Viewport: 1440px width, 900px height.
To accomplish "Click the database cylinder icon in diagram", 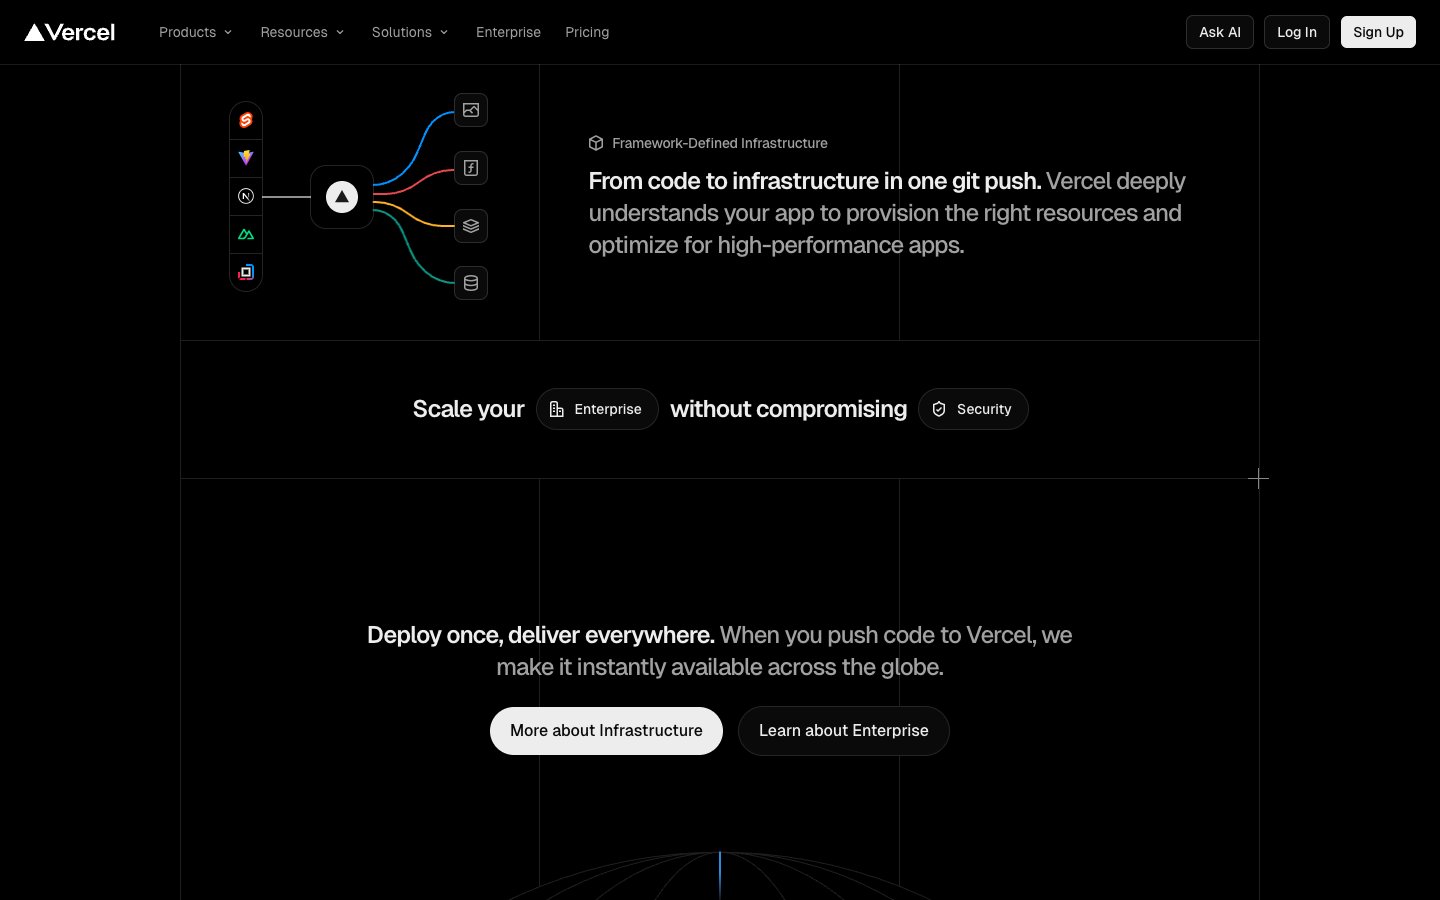I will pos(471,283).
